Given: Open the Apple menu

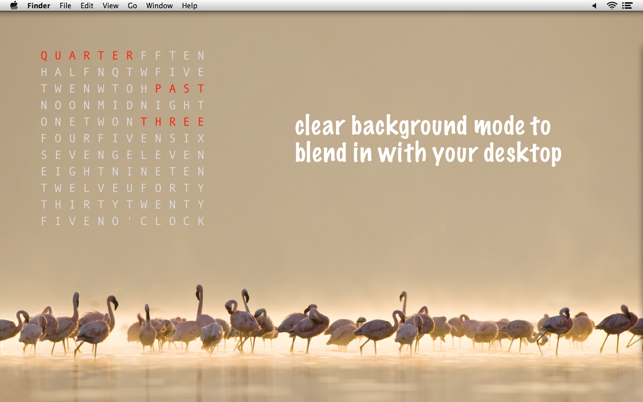Looking at the screenshot, I should 14,5.
